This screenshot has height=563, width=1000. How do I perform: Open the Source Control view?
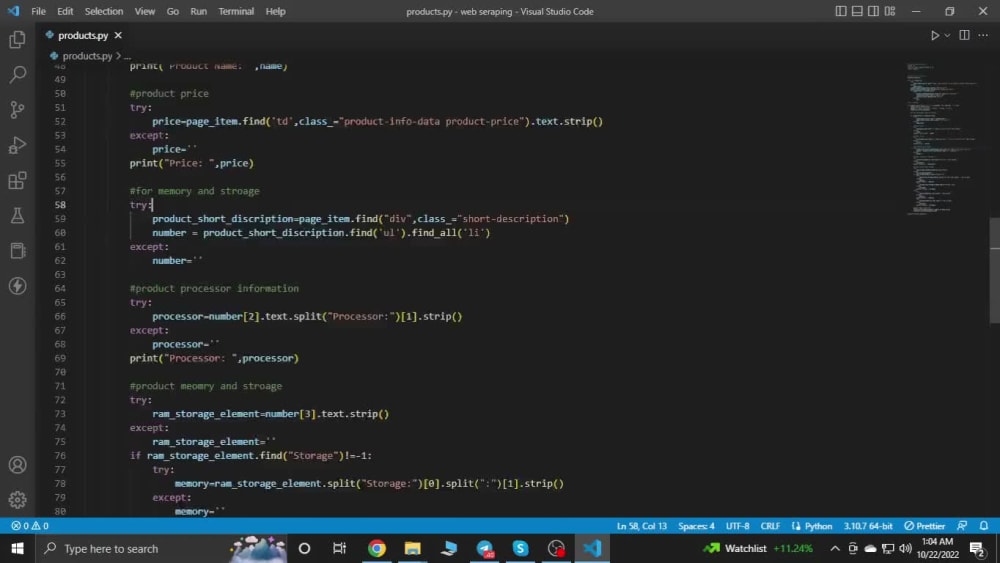(x=17, y=110)
